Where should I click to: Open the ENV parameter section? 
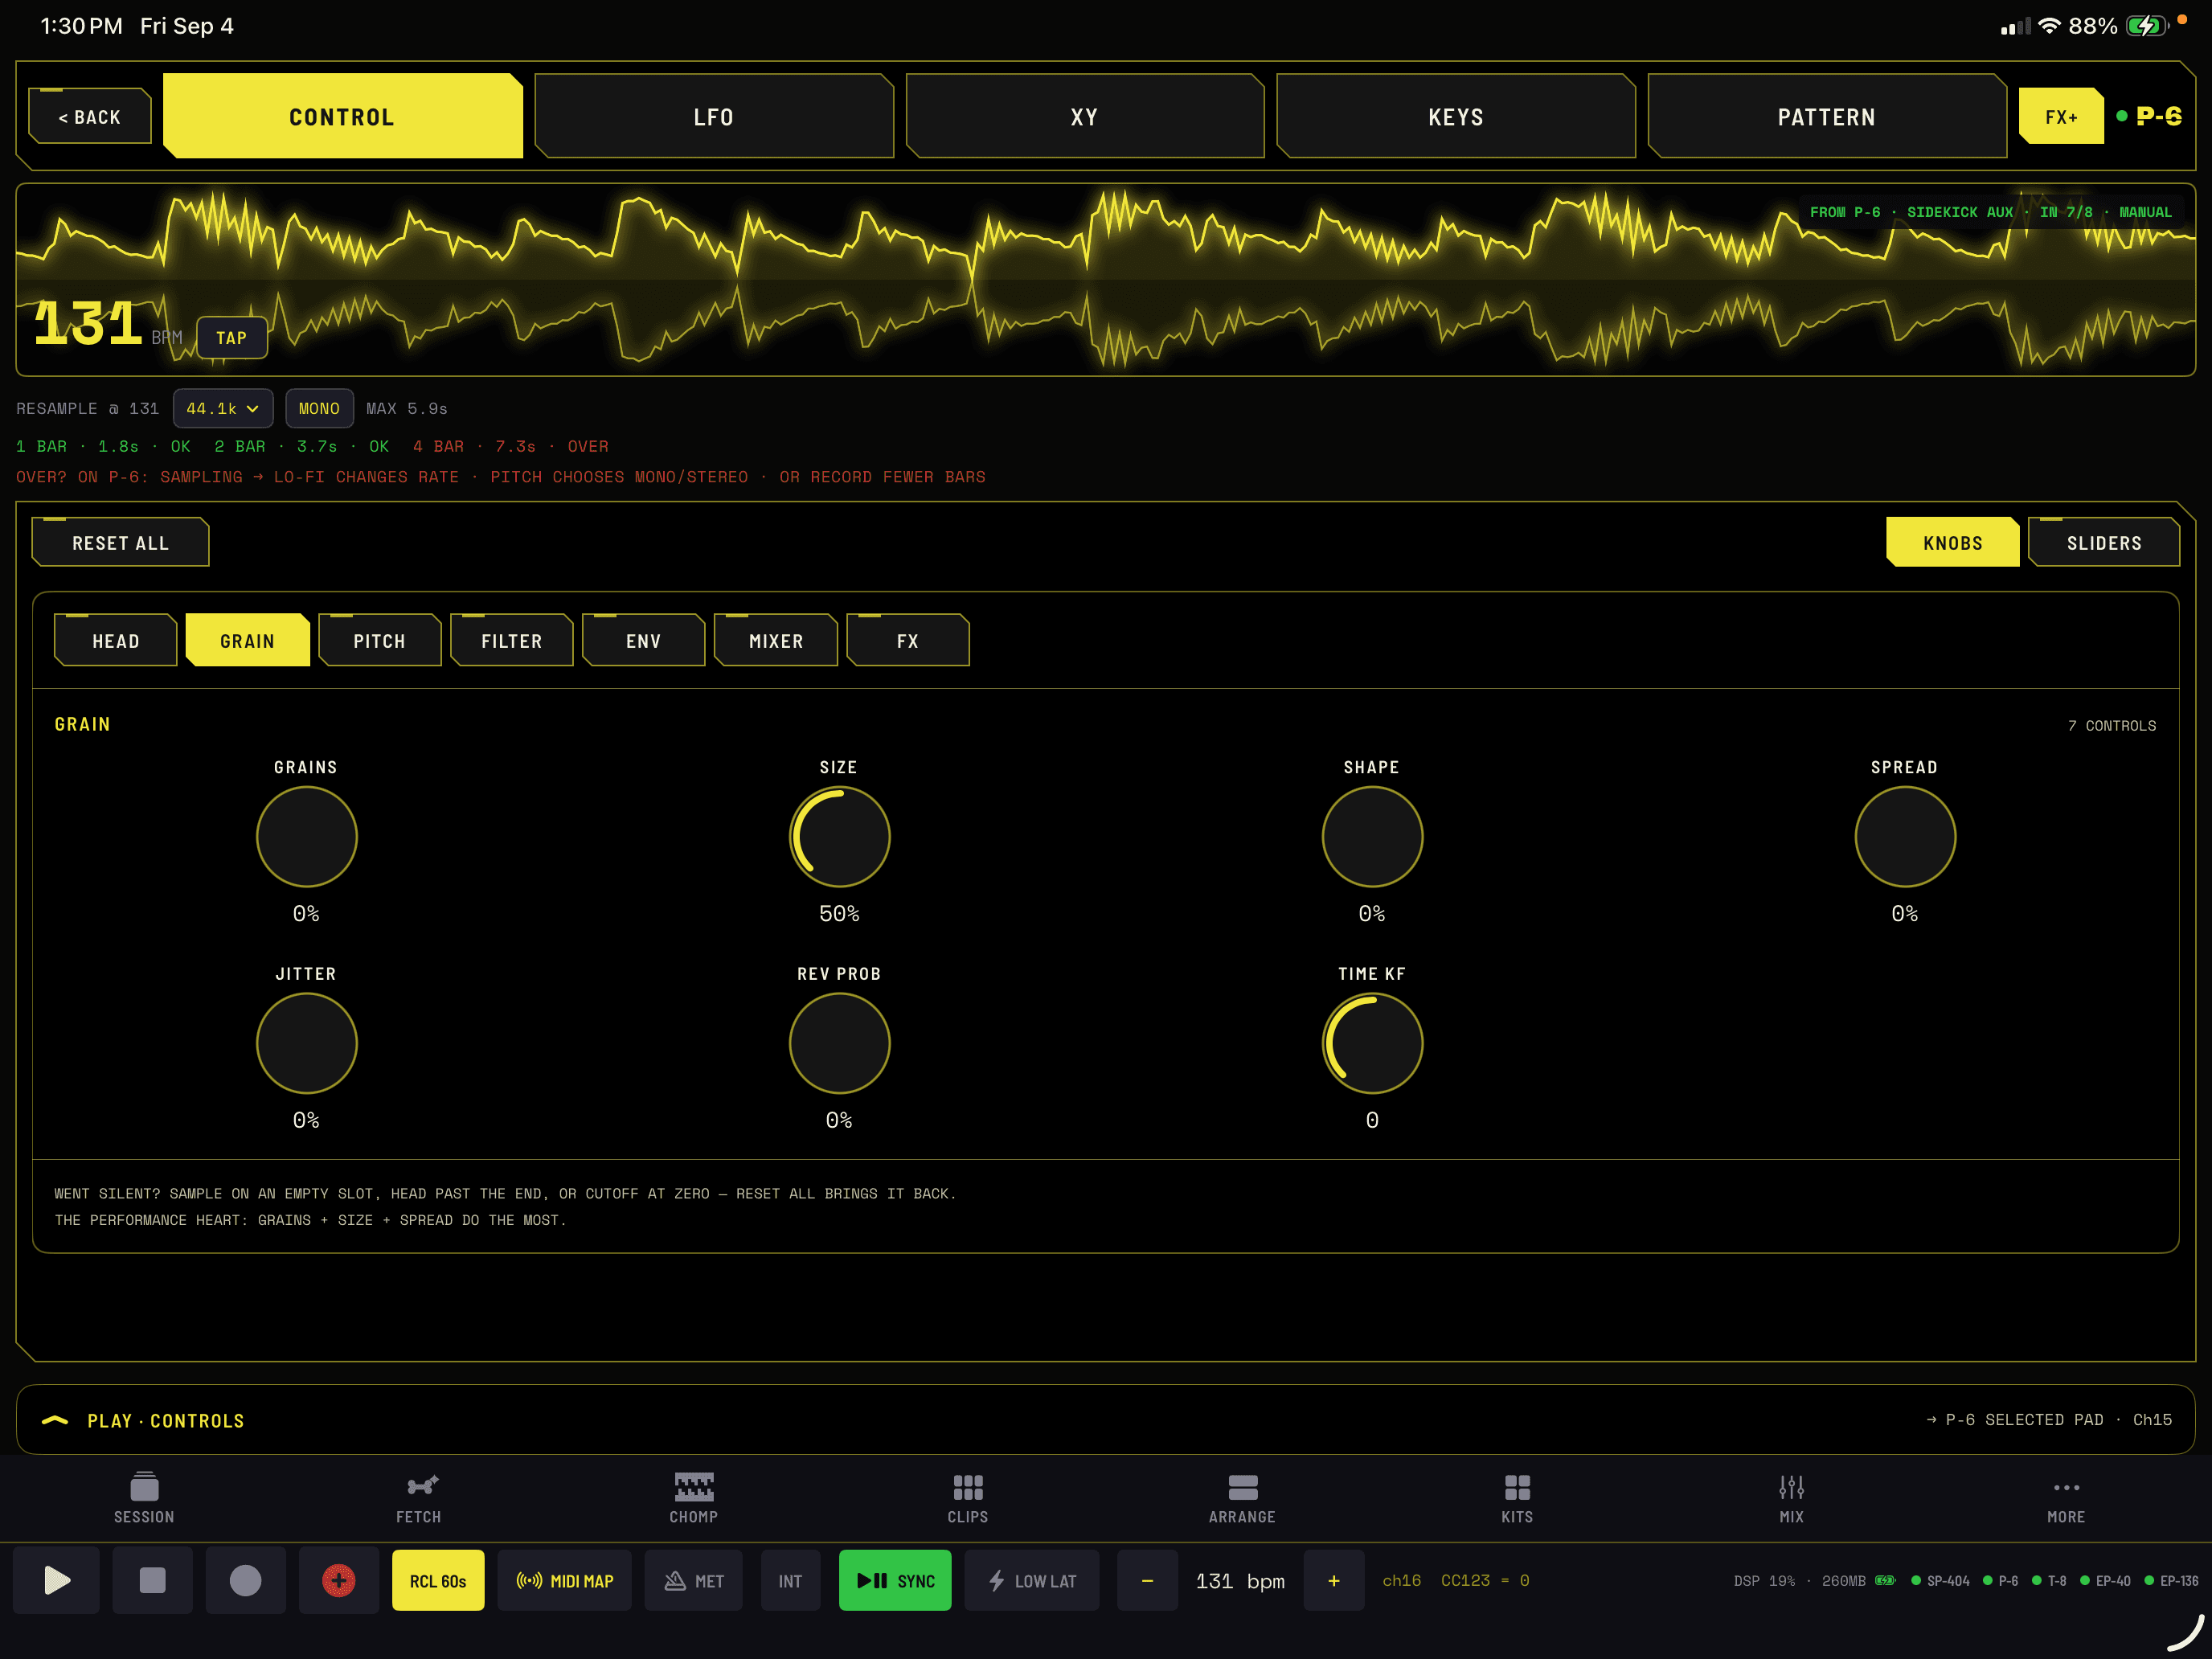click(643, 641)
